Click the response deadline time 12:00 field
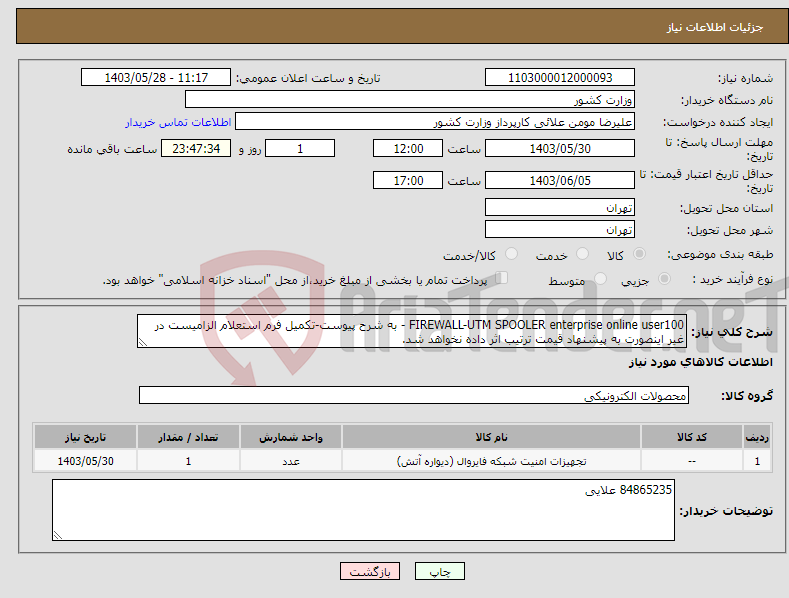The height and width of the screenshot is (598, 789). click(x=408, y=148)
